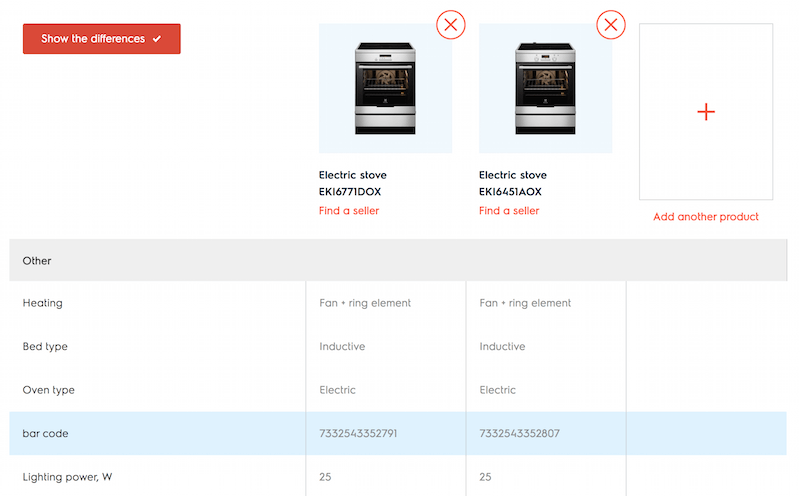
Task: Open the EKI6451AOX stove product image
Action: click(545, 88)
